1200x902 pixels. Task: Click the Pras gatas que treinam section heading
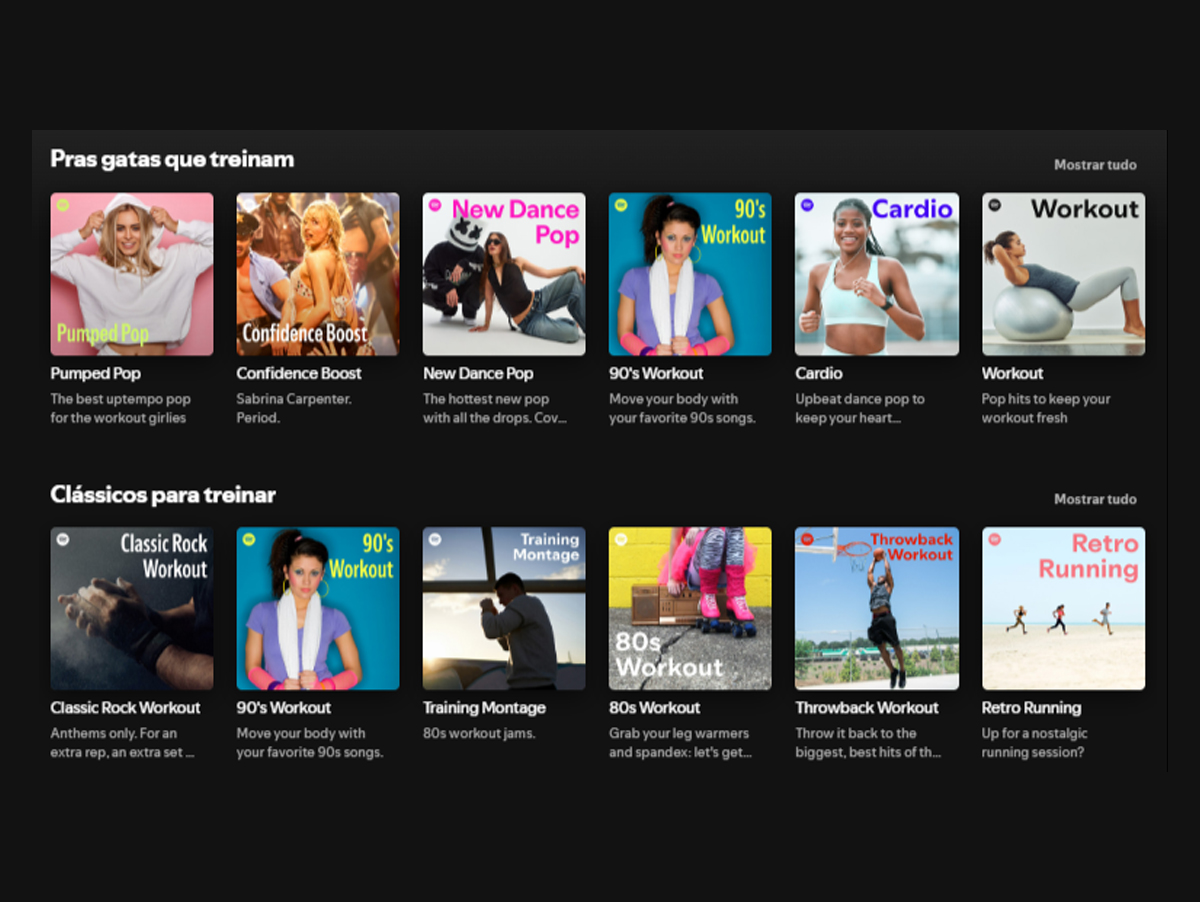point(171,158)
